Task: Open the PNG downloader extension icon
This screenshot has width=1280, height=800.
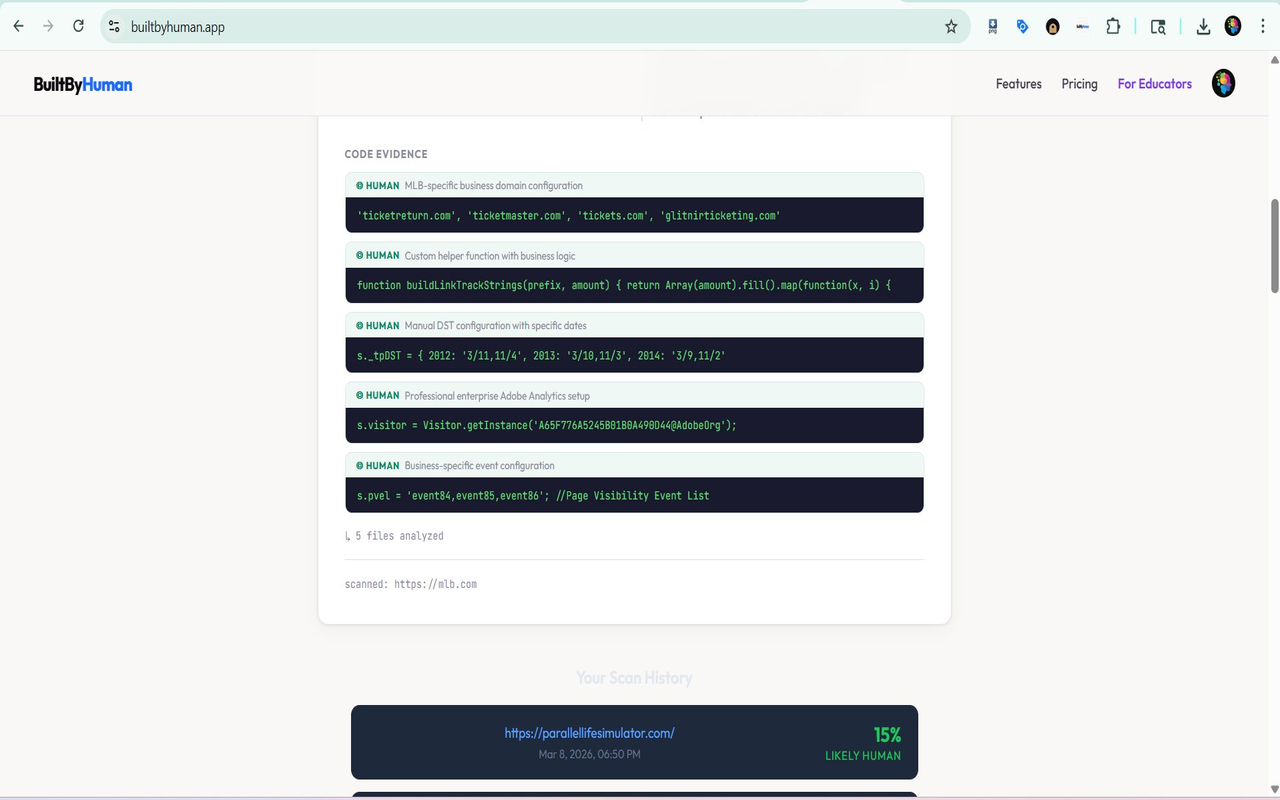Action: (x=992, y=26)
